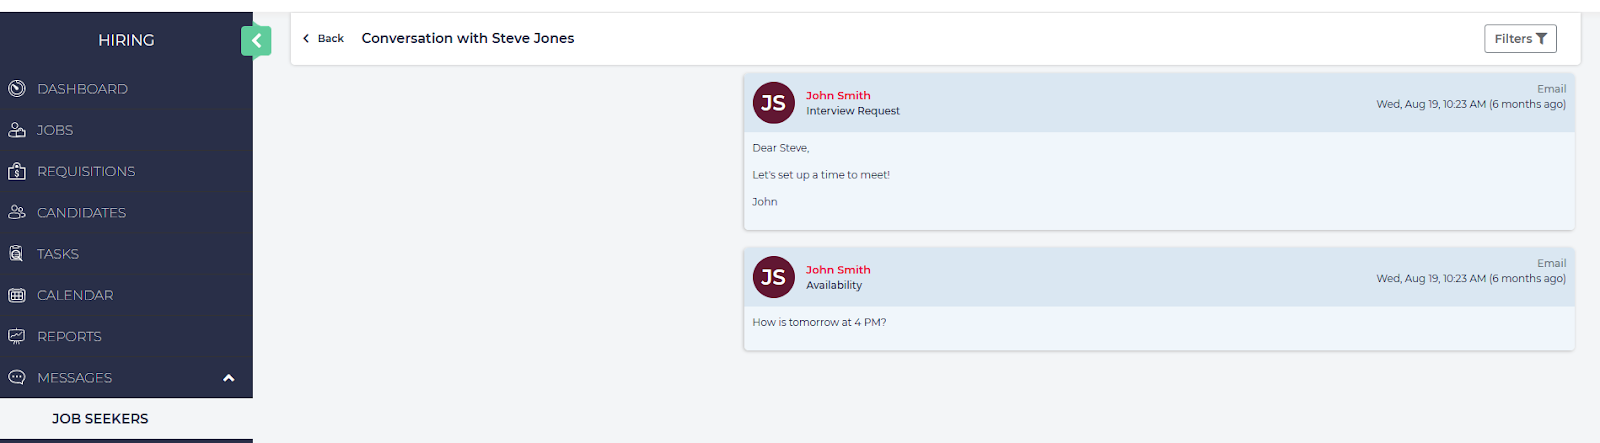Viewport: 1600px width, 443px height.
Task: Click John Smith name on Interview Request message
Action: pos(838,96)
